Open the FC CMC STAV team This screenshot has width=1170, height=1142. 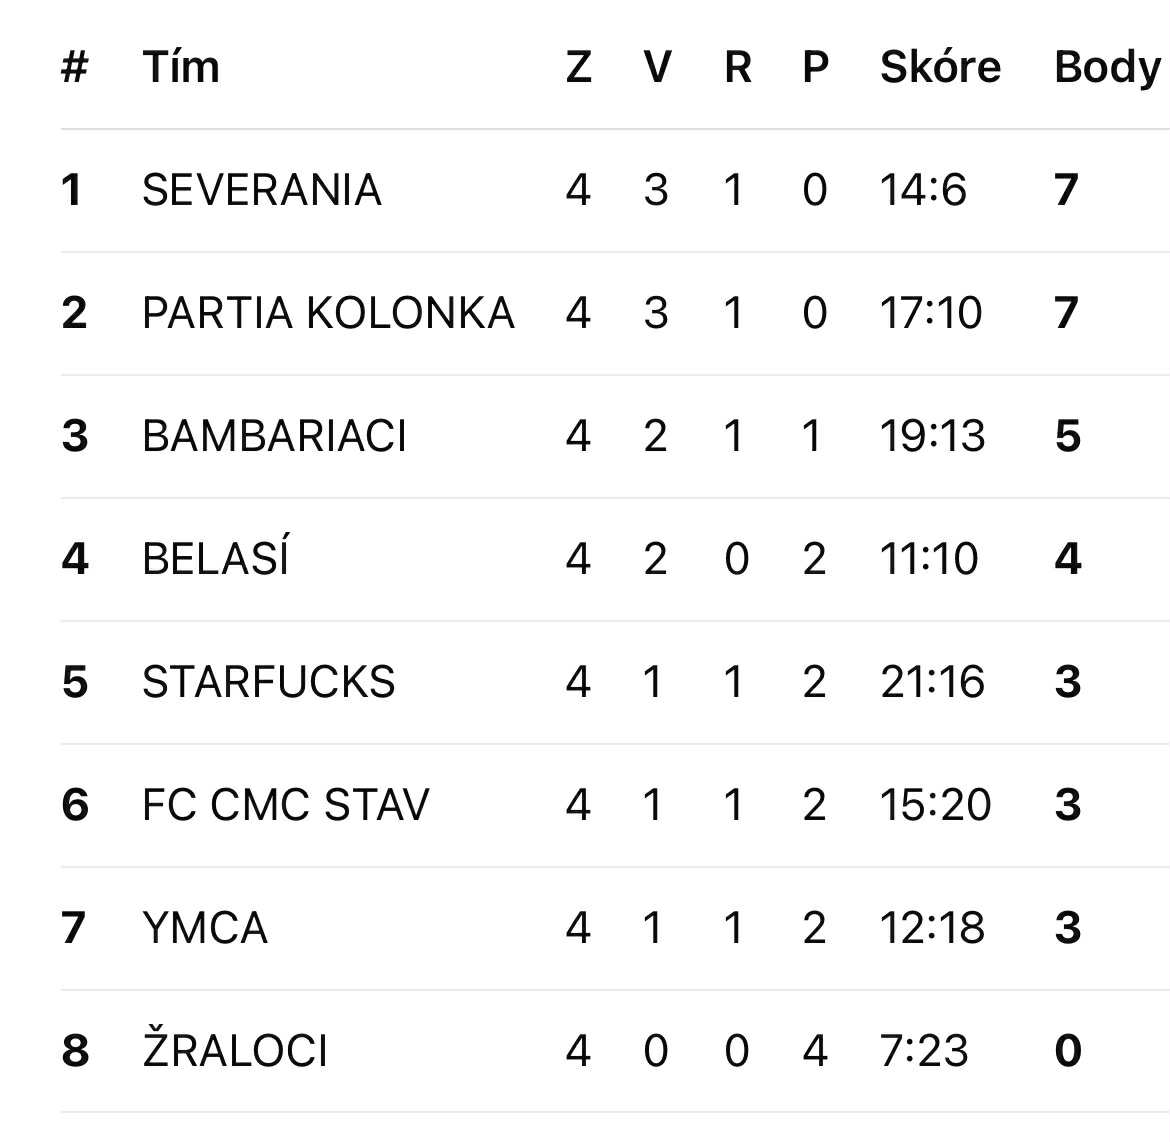285,805
